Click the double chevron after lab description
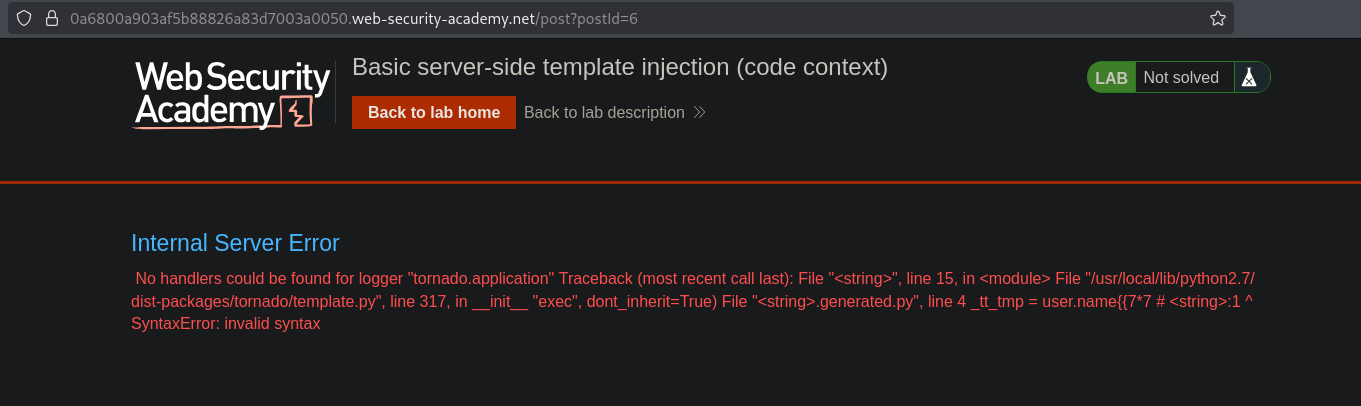The width and height of the screenshot is (1361, 406). 700,113
